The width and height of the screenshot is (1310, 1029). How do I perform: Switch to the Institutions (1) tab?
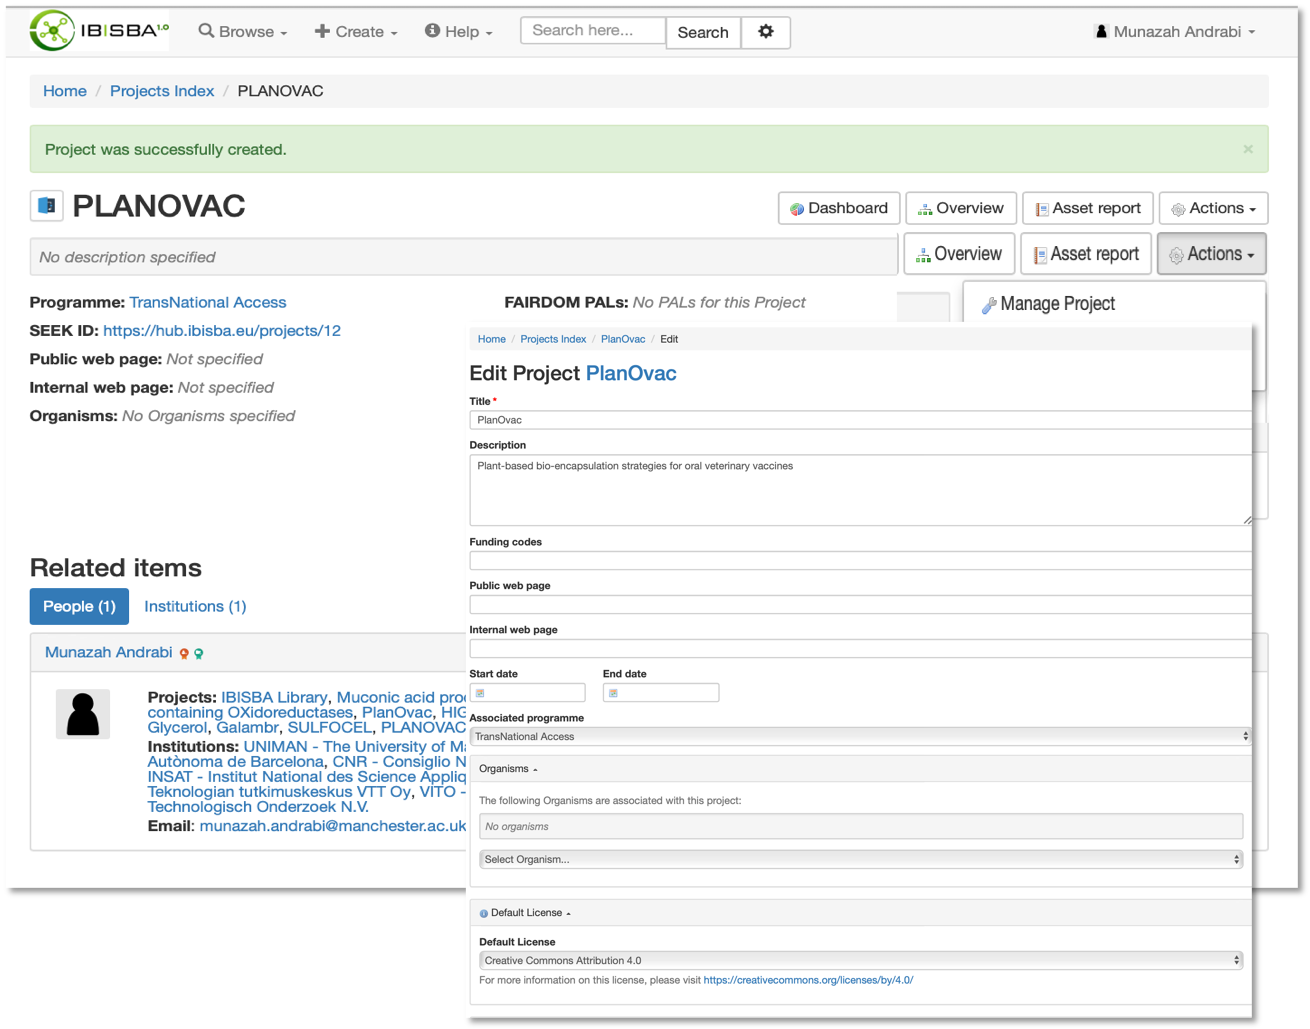coord(195,606)
